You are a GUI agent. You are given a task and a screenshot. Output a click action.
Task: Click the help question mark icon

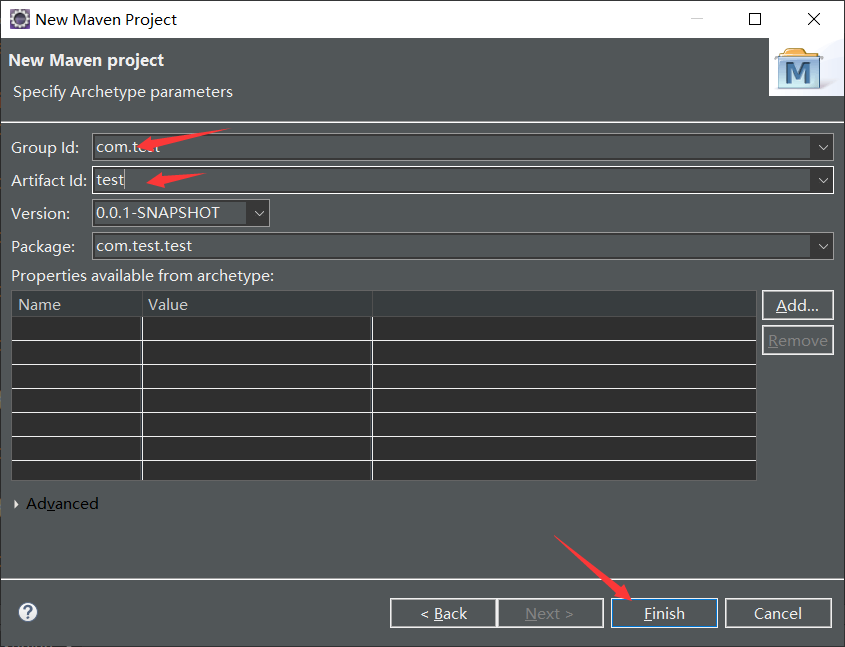pos(28,612)
